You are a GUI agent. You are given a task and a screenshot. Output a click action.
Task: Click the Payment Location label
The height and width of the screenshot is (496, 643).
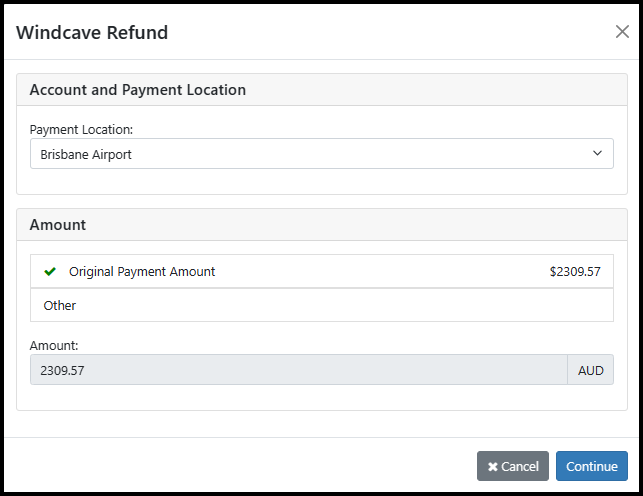[81, 130]
